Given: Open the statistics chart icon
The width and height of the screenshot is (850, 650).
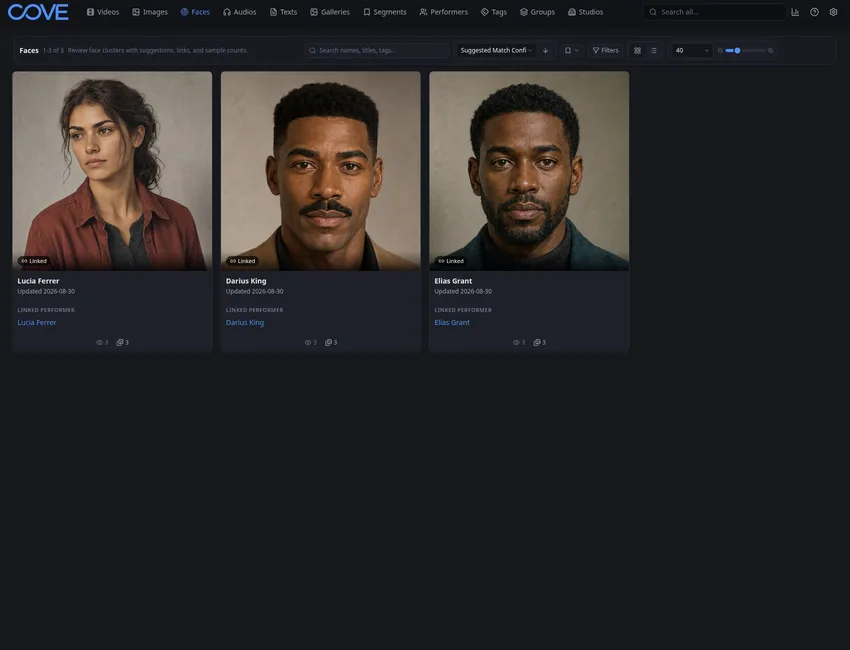Looking at the screenshot, I should [x=795, y=12].
